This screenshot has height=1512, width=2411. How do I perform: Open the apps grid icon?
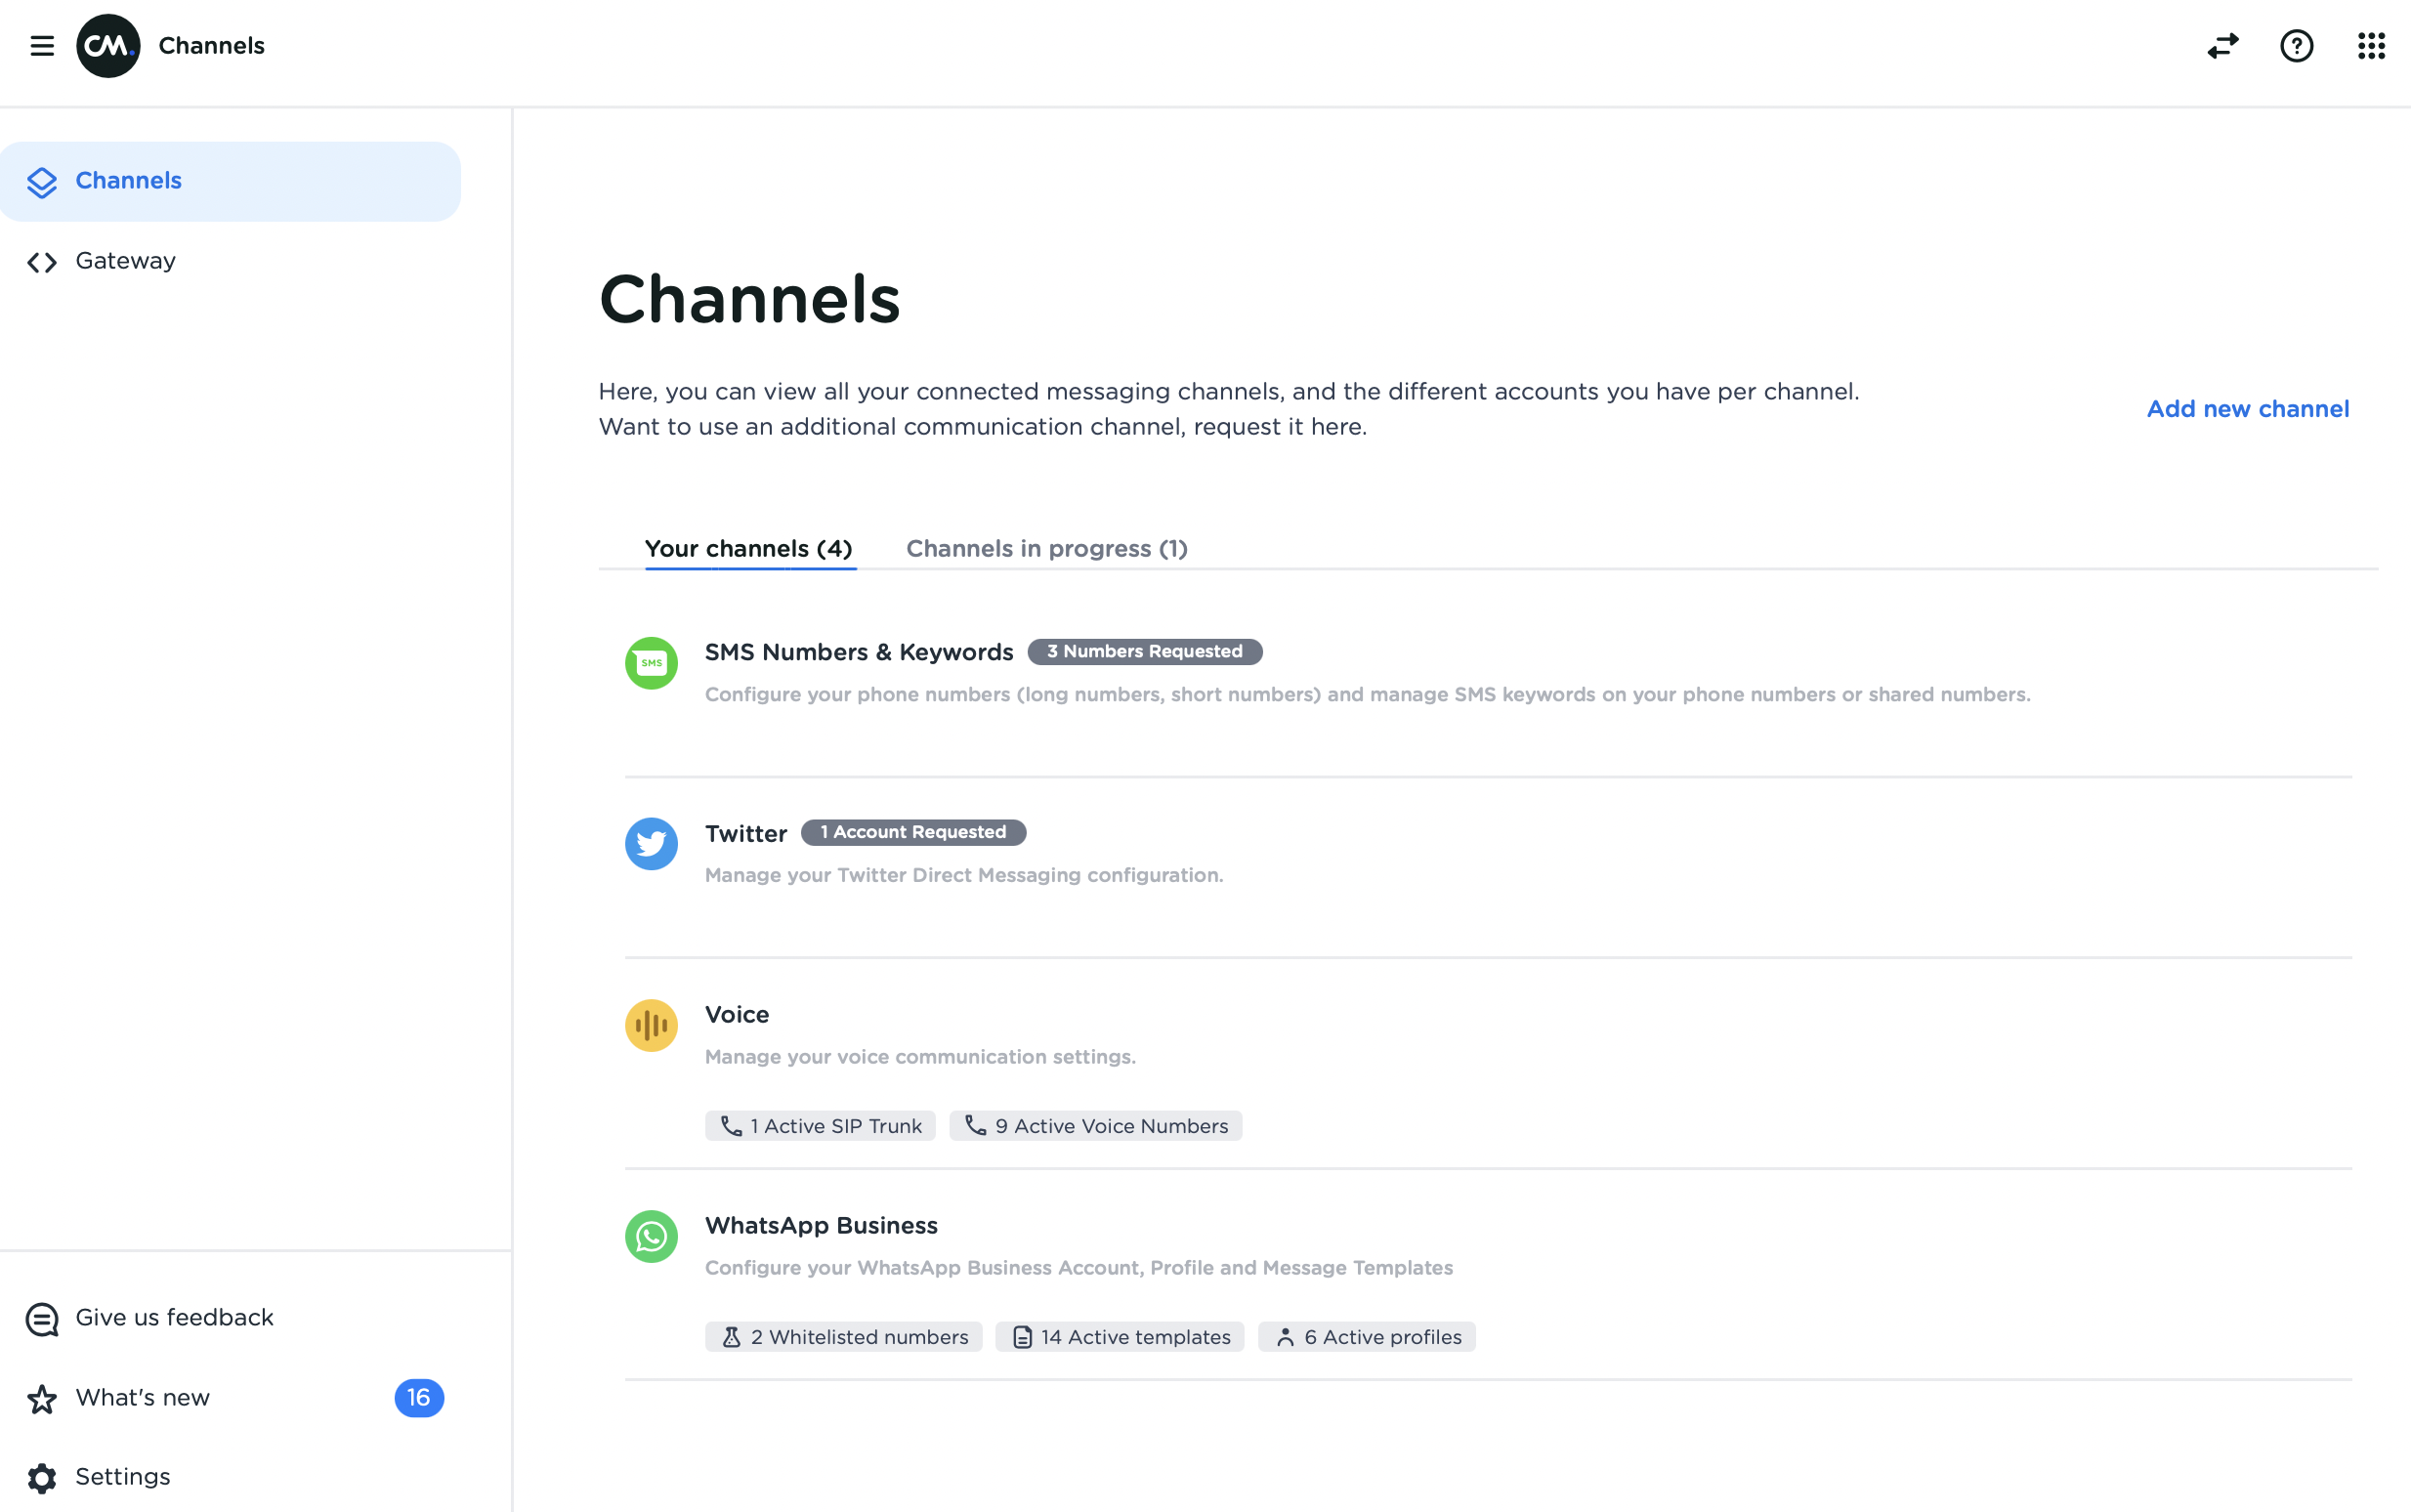tap(2371, 46)
